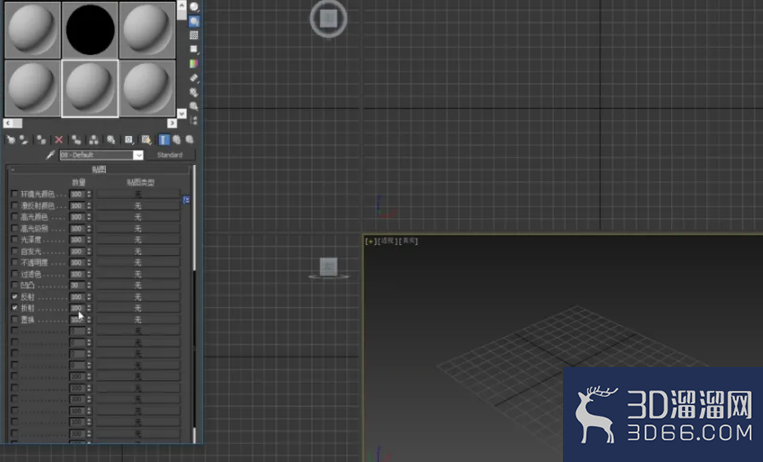Click the Select by Material icon
The width and height of the screenshot is (763, 462).
point(194,106)
